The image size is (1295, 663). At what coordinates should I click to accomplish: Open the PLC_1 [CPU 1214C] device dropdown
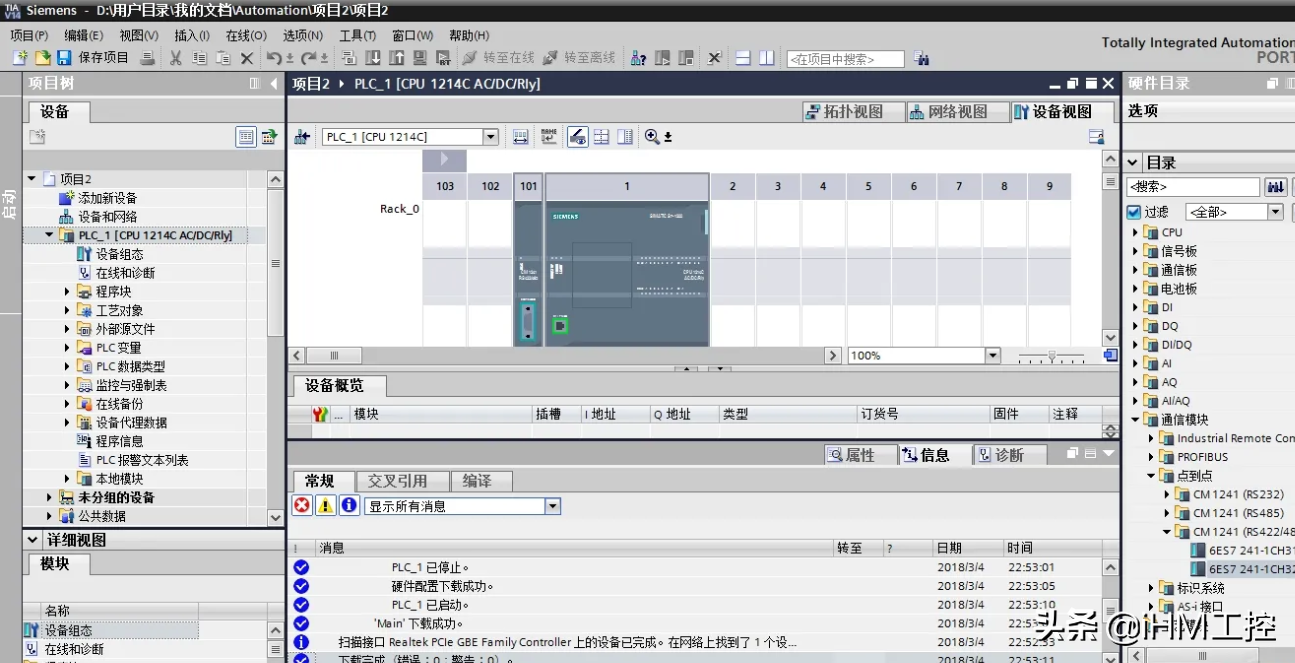[x=490, y=137]
